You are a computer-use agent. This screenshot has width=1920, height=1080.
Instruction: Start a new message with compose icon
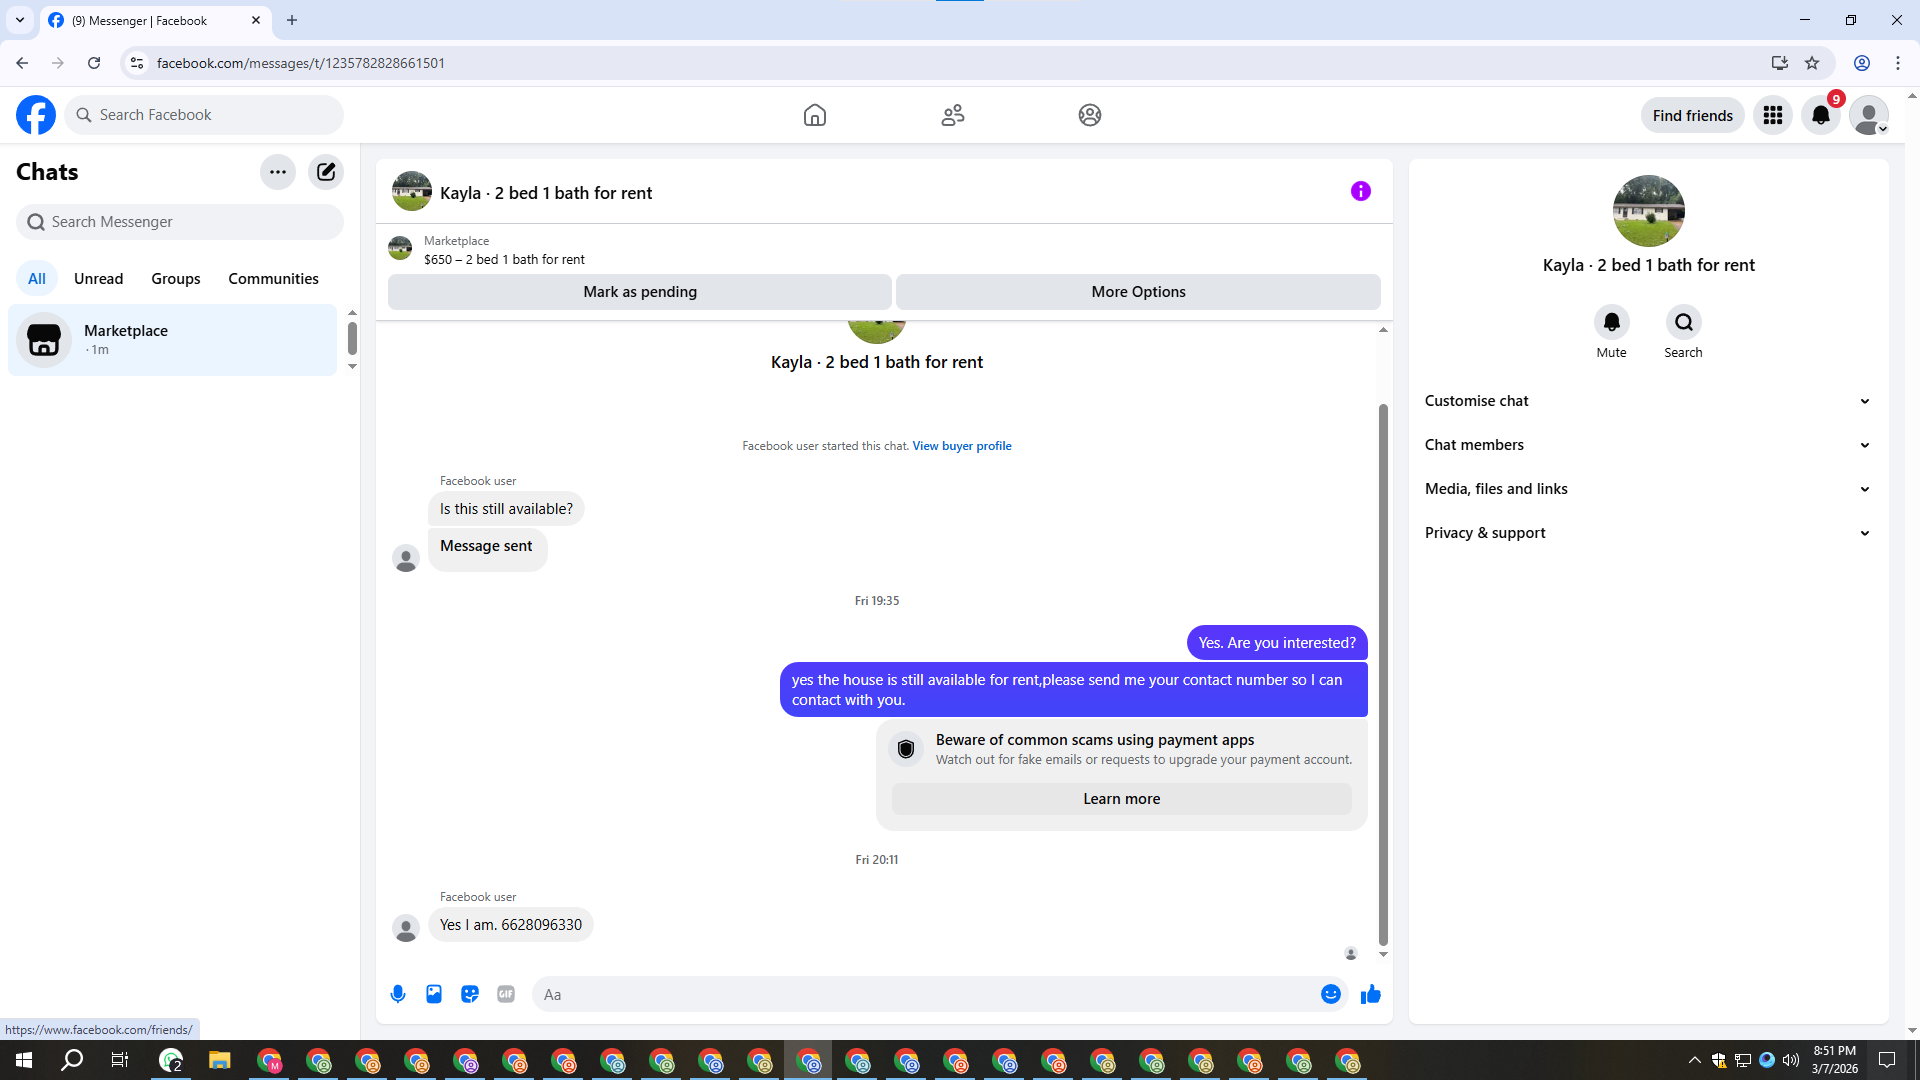326,172
